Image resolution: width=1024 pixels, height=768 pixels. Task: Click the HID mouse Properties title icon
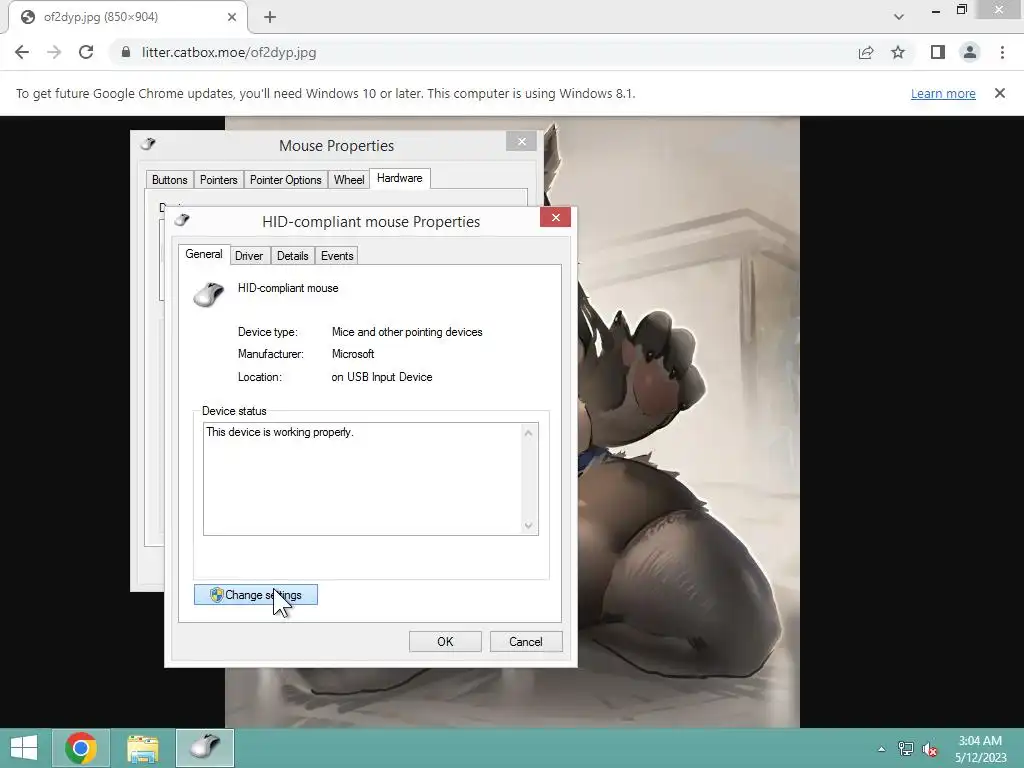click(x=182, y=220)
